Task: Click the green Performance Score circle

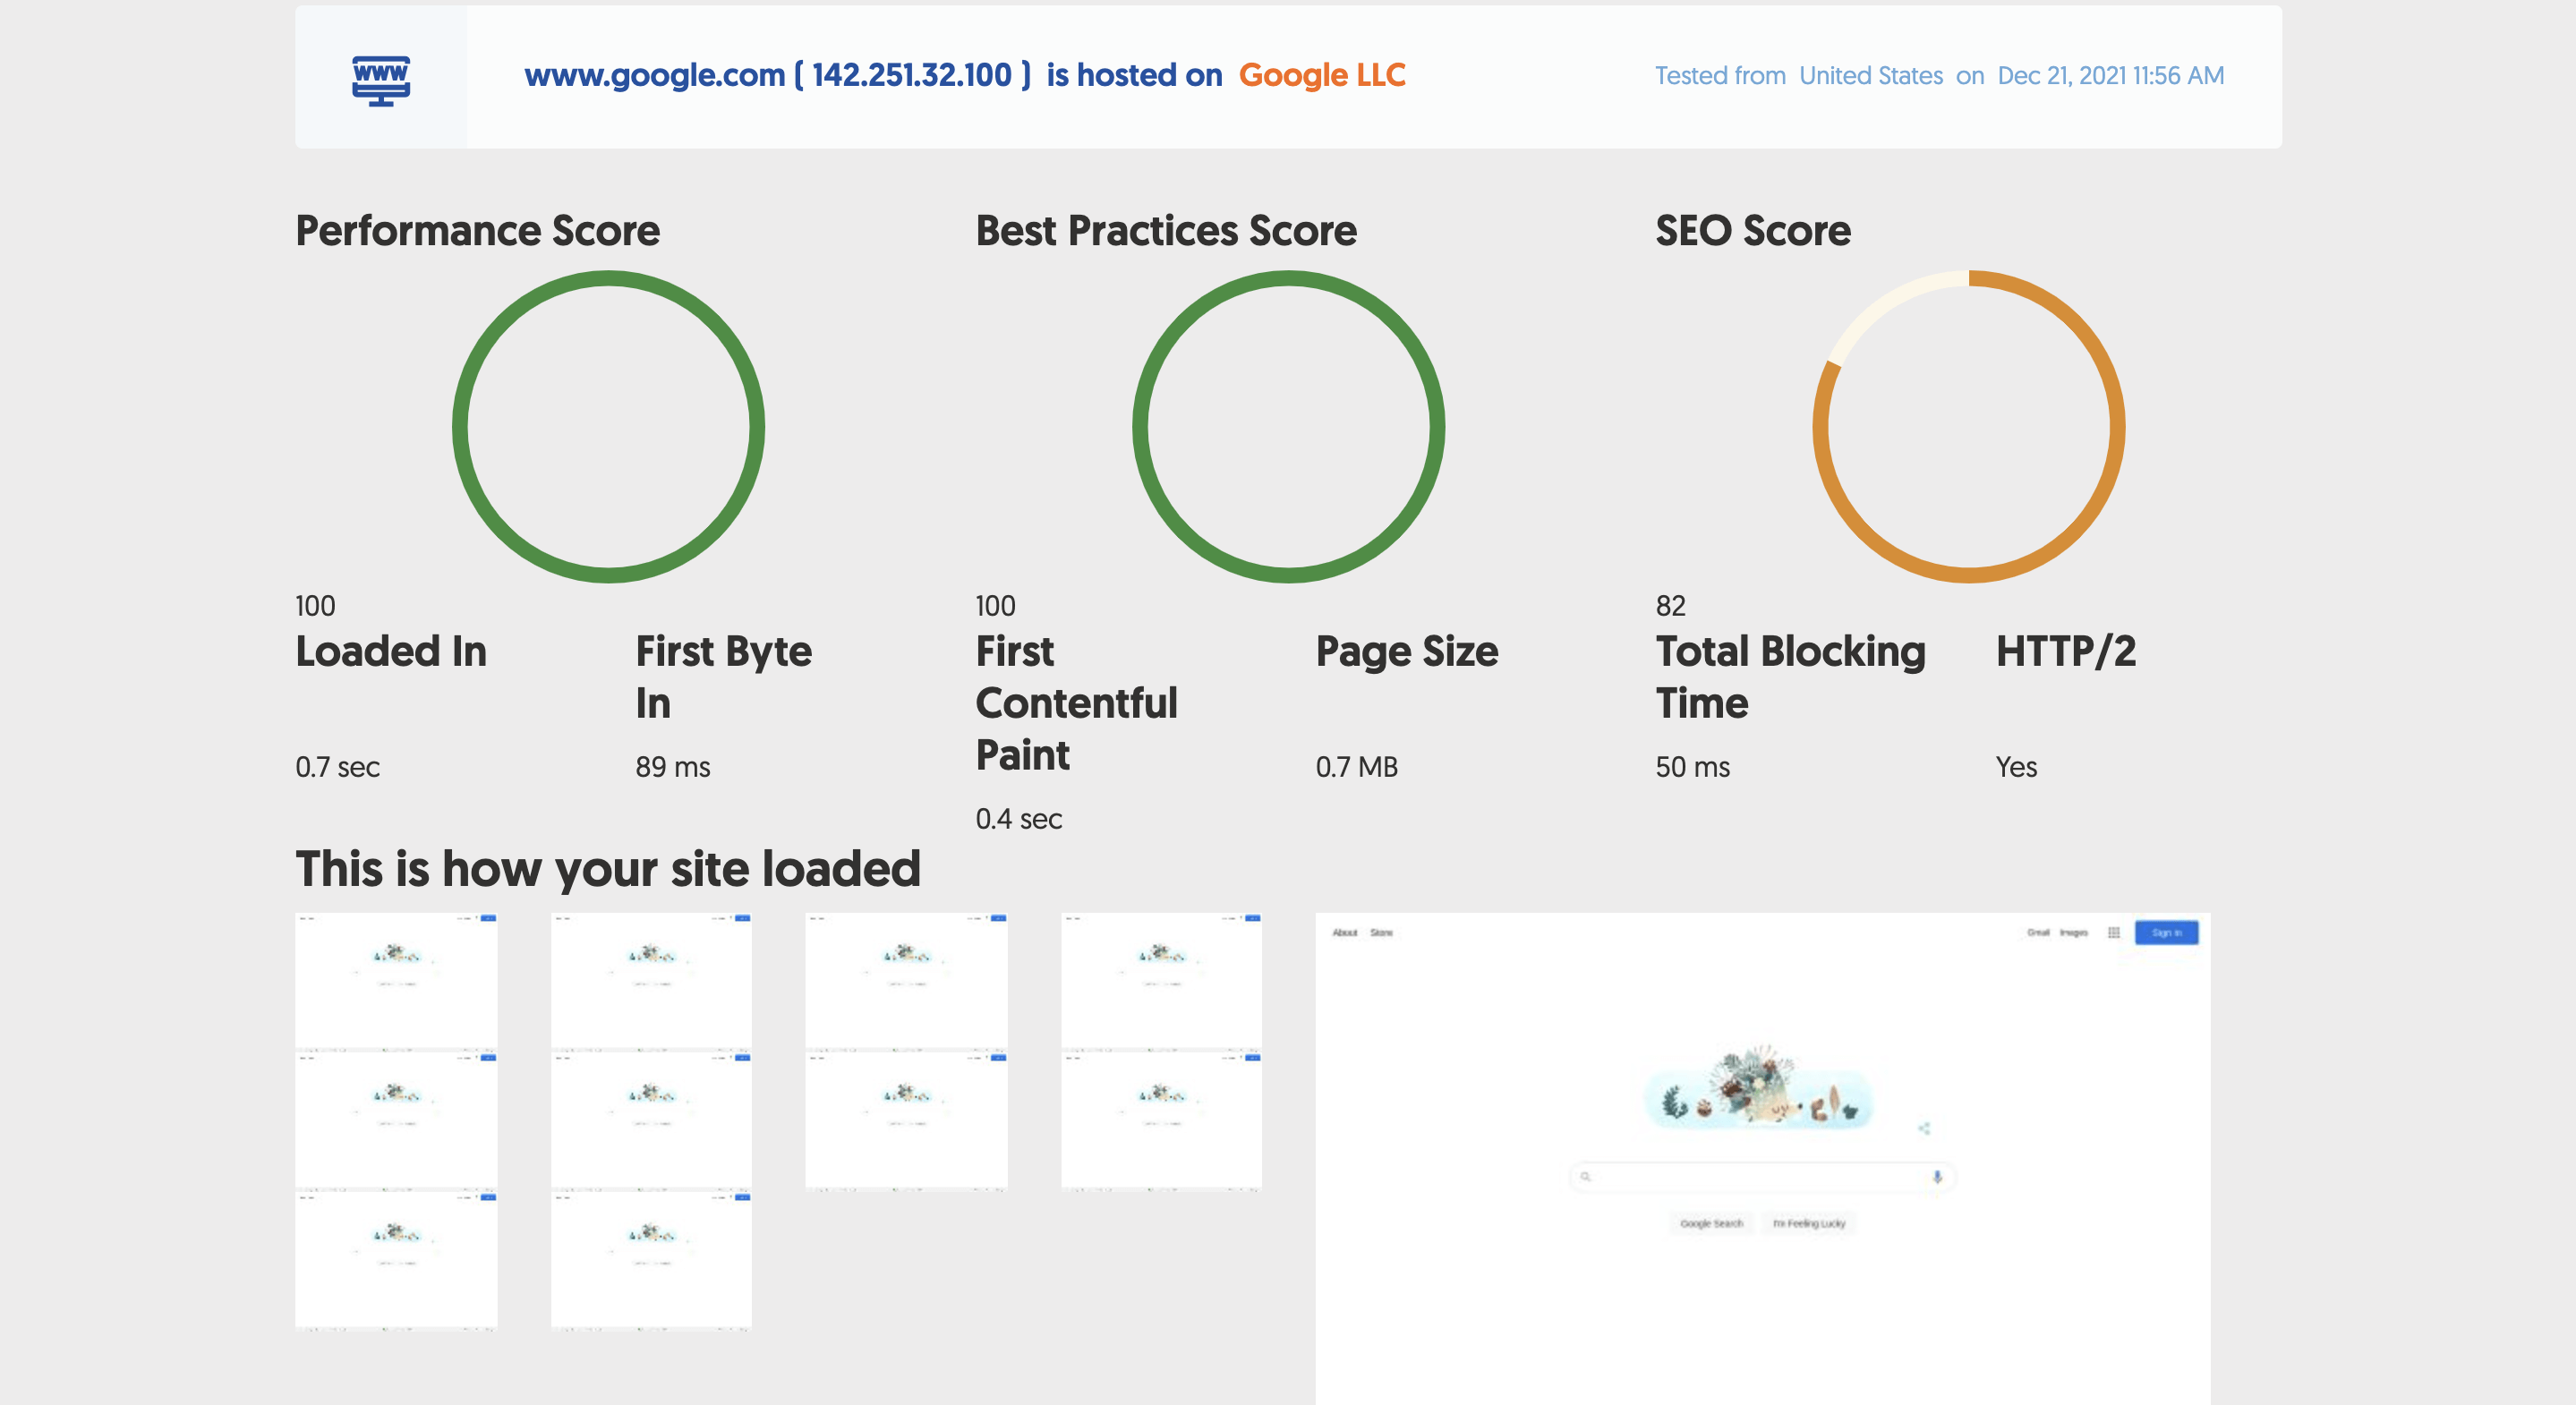Action: tap(608, 427)
